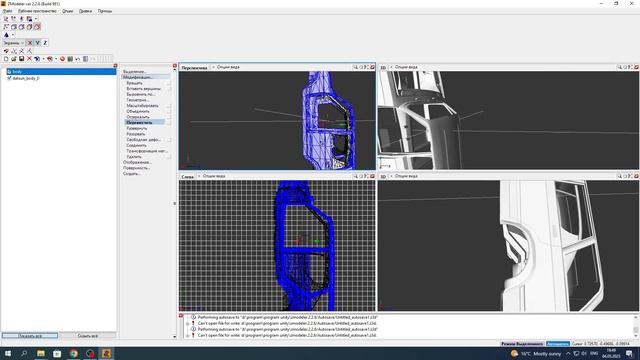Screen dimensions: 640x360
Task: Select the Вращать command
Action: point(134,83)
